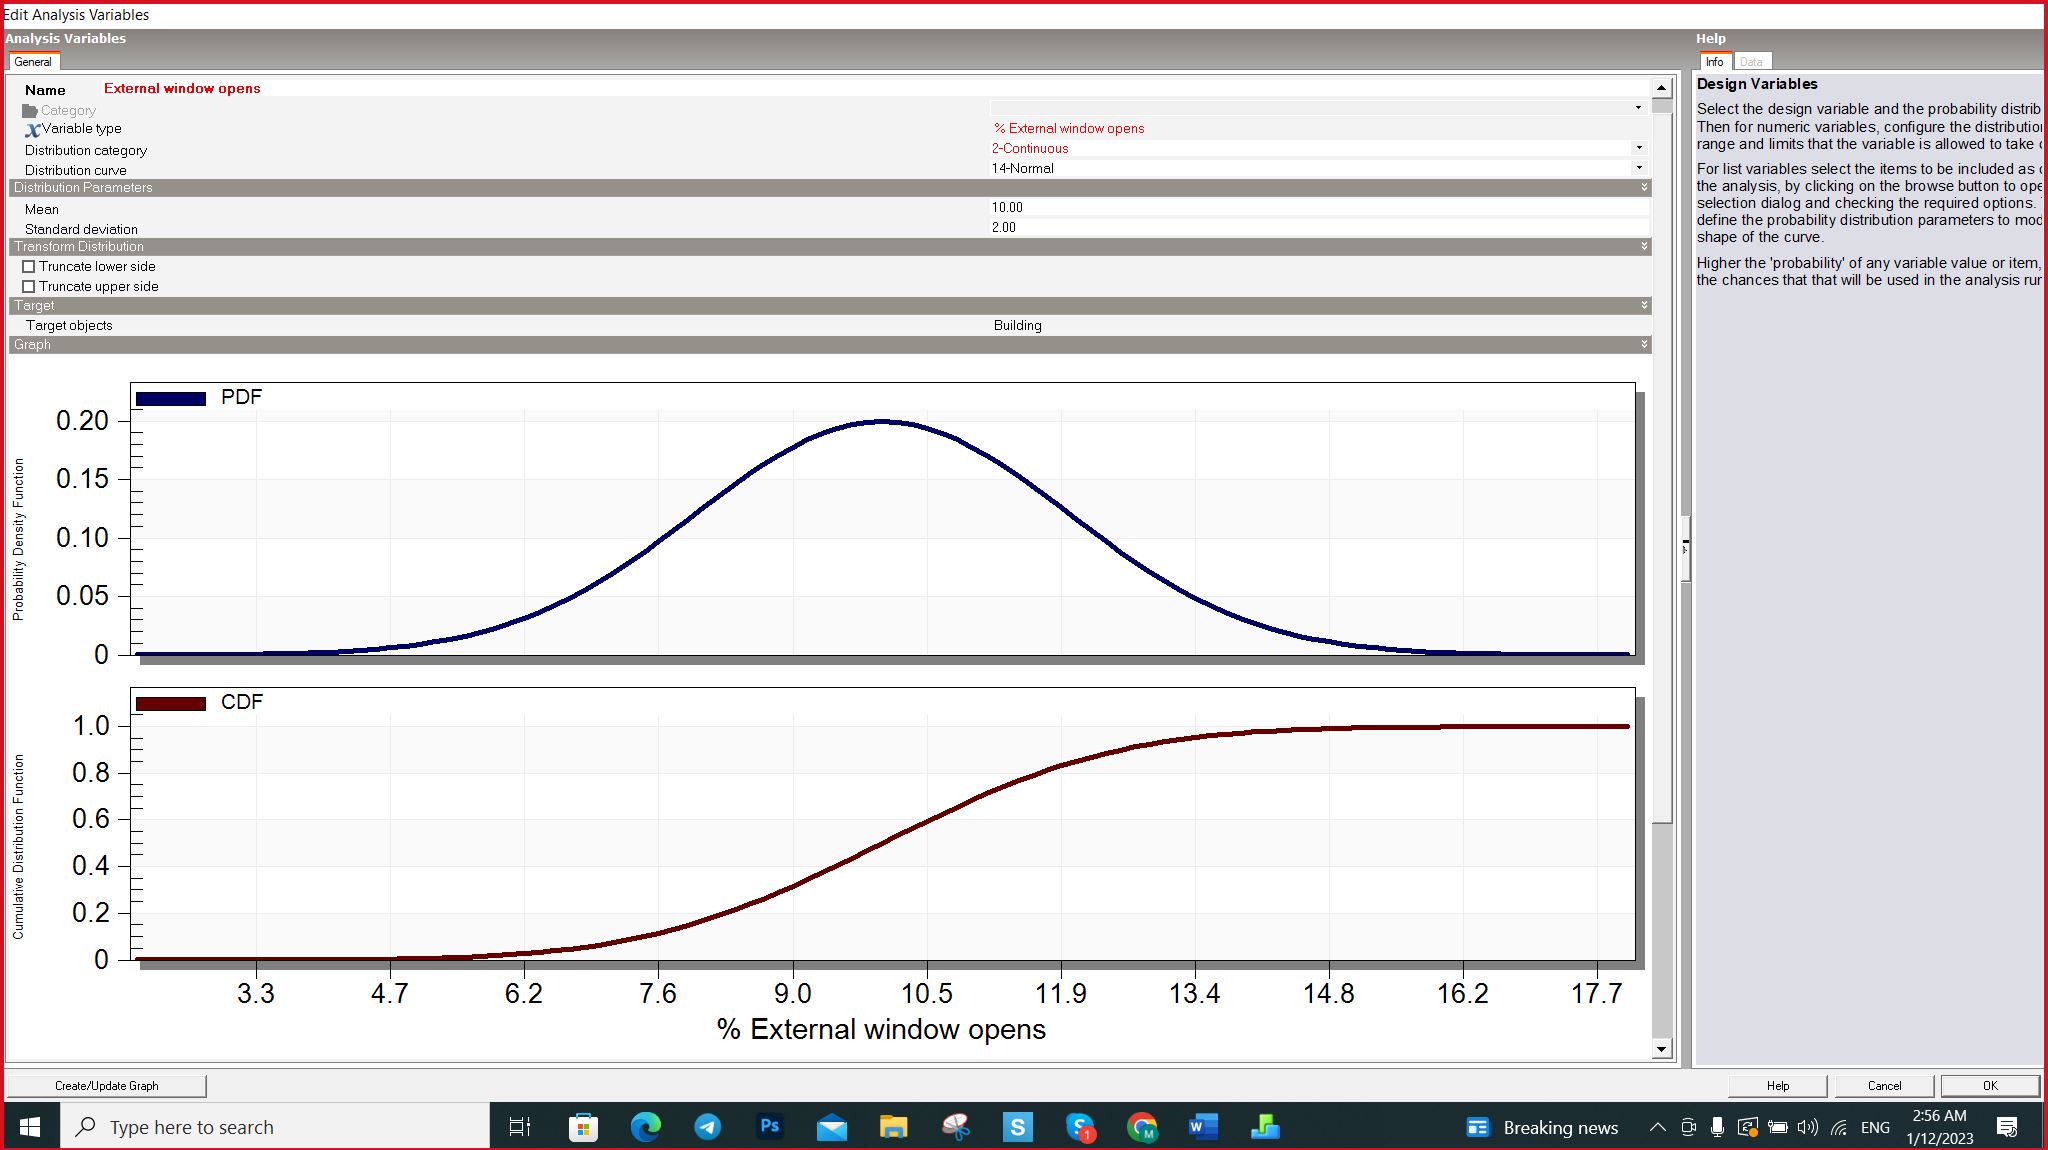The image size is (2048, 1150).
Task: Collapse the Target section
Action: coord(1644,305)
